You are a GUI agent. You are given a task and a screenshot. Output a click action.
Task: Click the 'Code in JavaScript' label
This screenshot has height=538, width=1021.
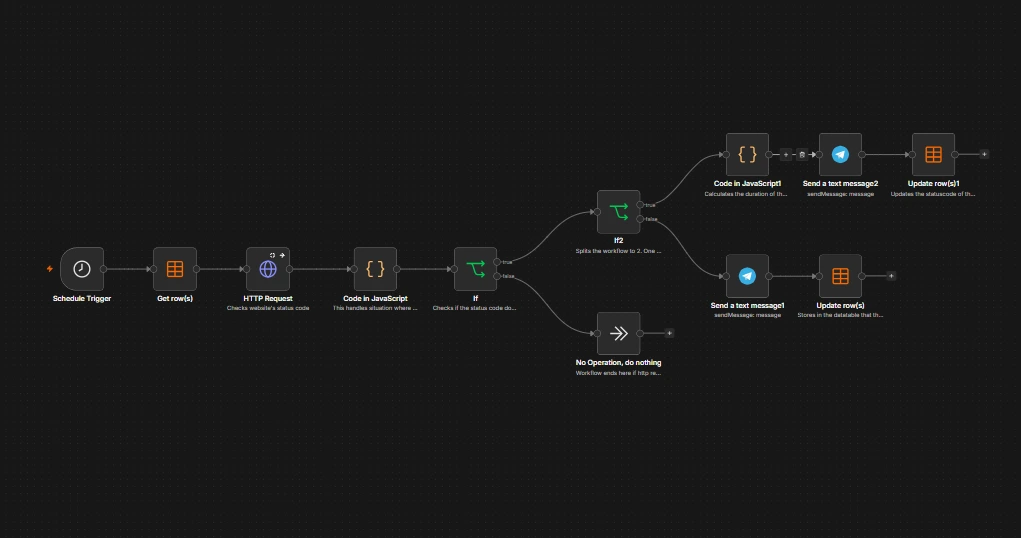[375, 298]
